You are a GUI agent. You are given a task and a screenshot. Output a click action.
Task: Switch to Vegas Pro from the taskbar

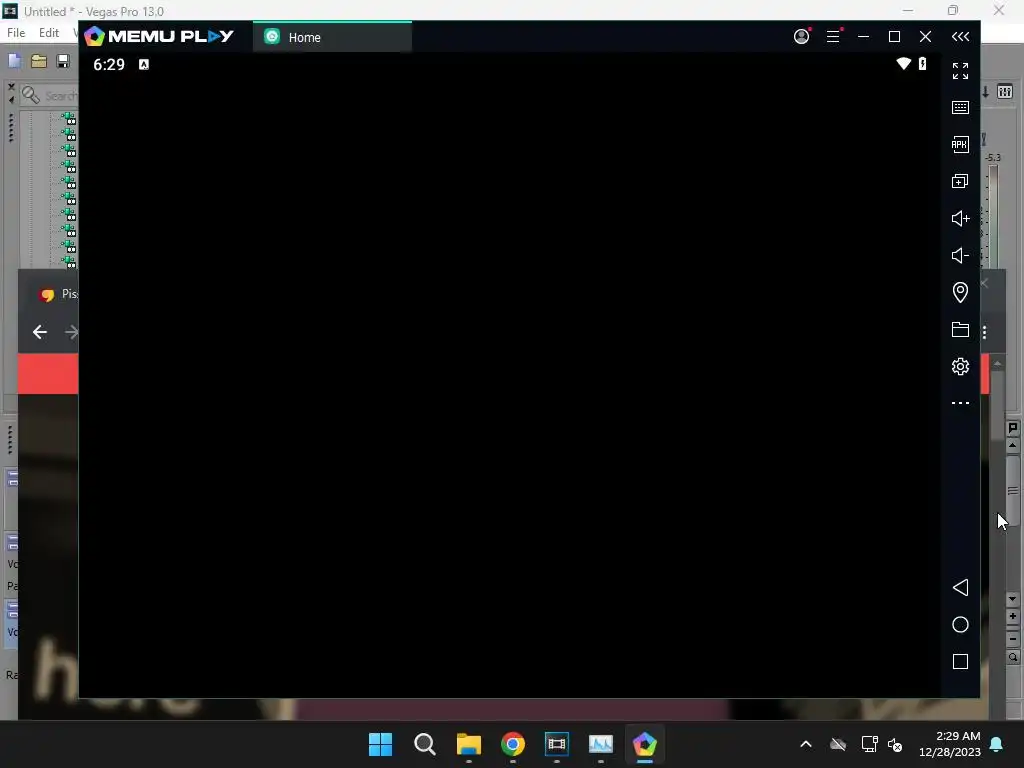coord(557,744)
